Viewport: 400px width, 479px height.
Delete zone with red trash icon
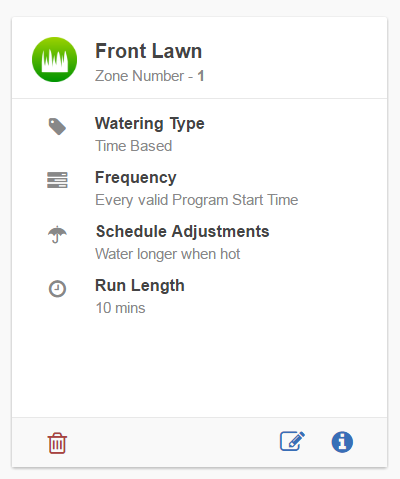pos(57,443)
